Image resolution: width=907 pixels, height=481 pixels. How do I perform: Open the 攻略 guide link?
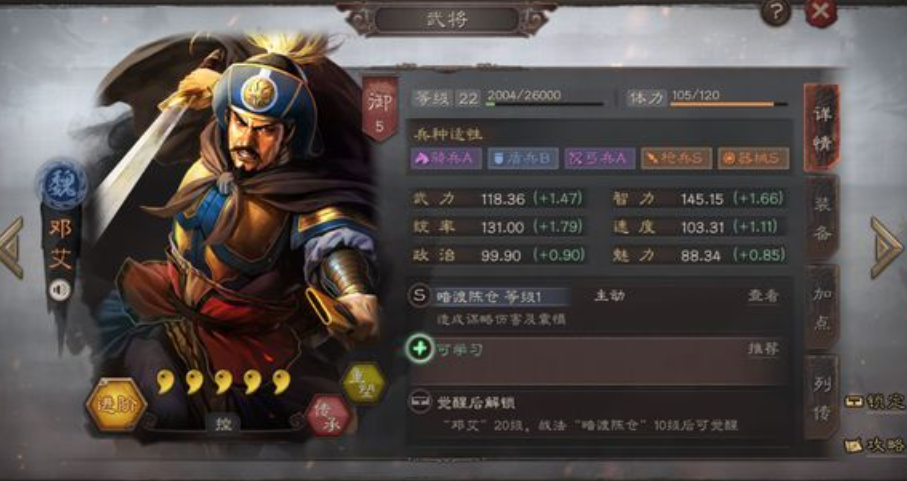coord(875,445)
